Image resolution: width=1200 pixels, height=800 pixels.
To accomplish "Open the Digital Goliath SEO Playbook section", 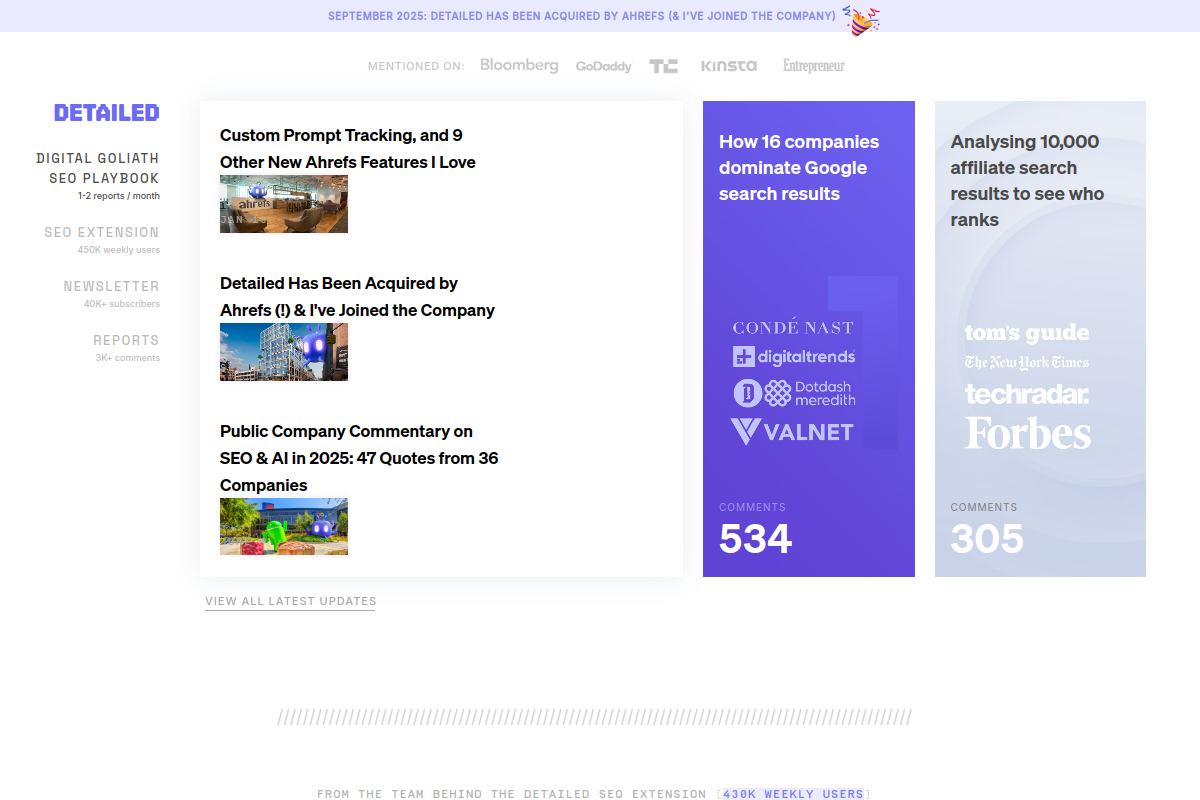I will click(x=97, y=168).
